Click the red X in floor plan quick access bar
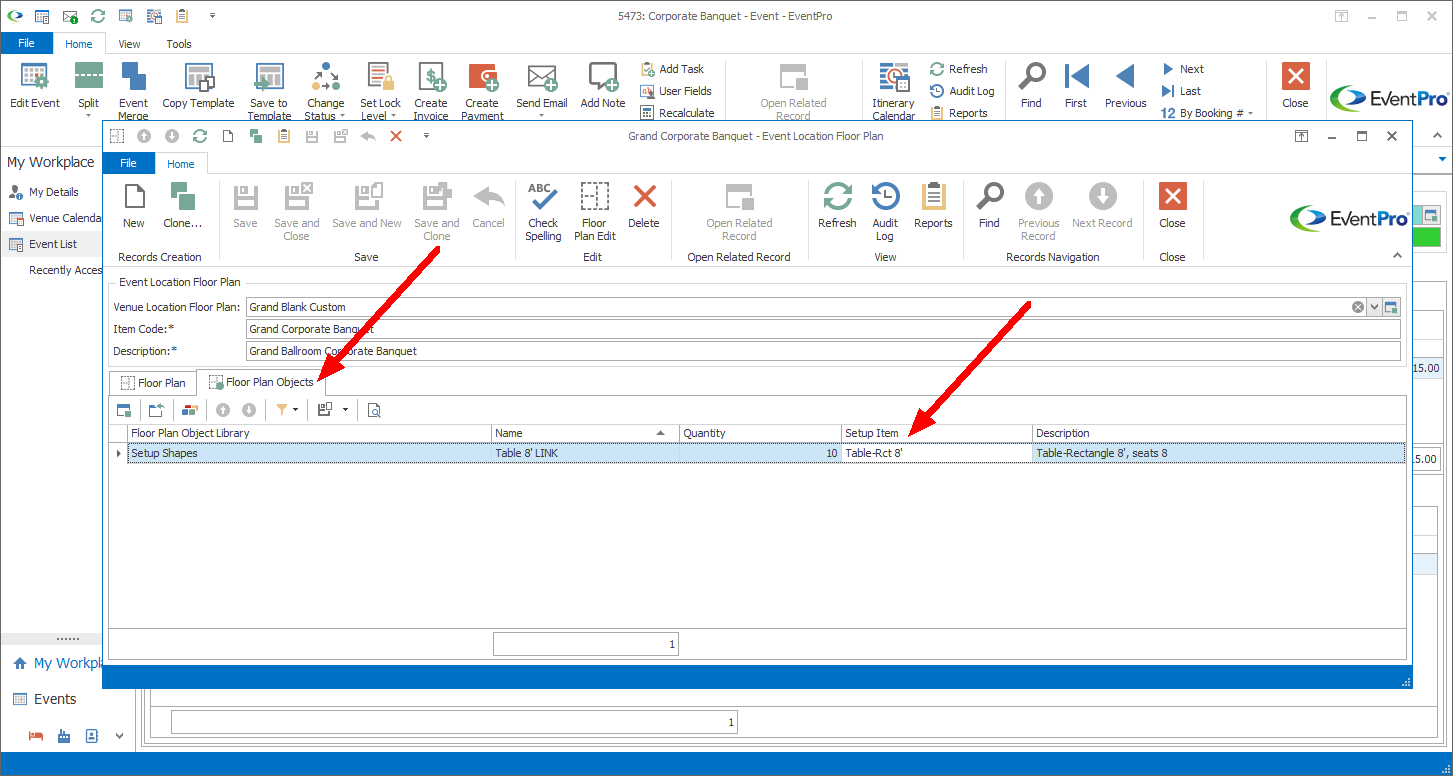This screenshot has height=776, width=1453. click(x=396, y=136)
